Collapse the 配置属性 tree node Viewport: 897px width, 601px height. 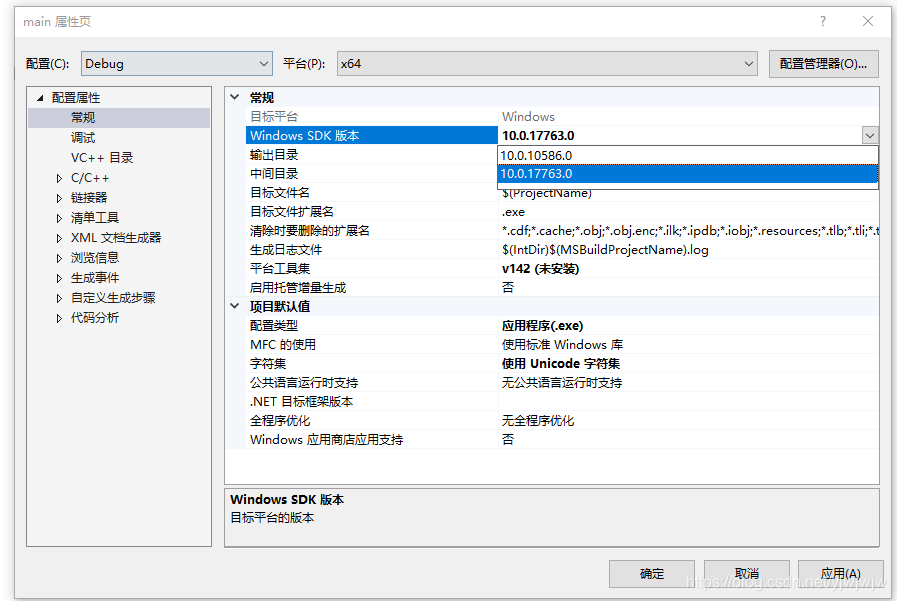[40, 98]
